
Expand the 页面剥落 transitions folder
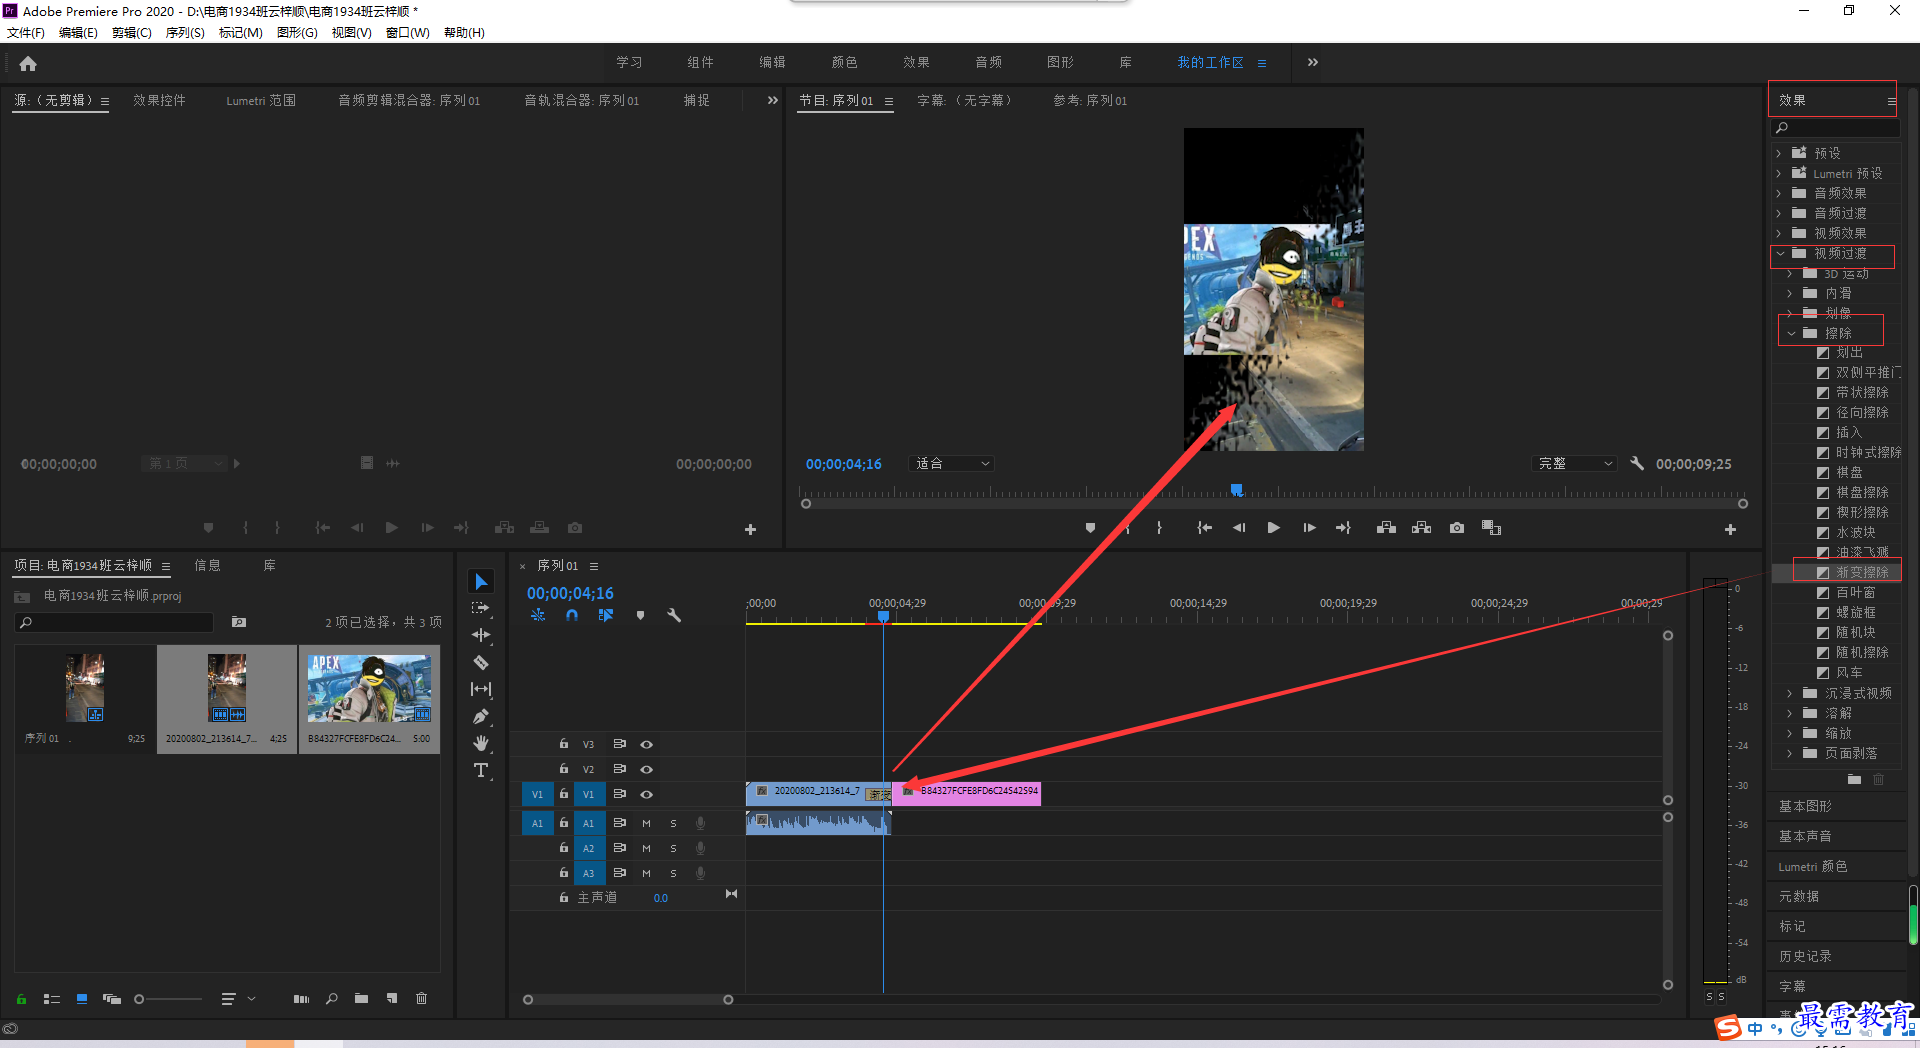tap(1790, 753)
